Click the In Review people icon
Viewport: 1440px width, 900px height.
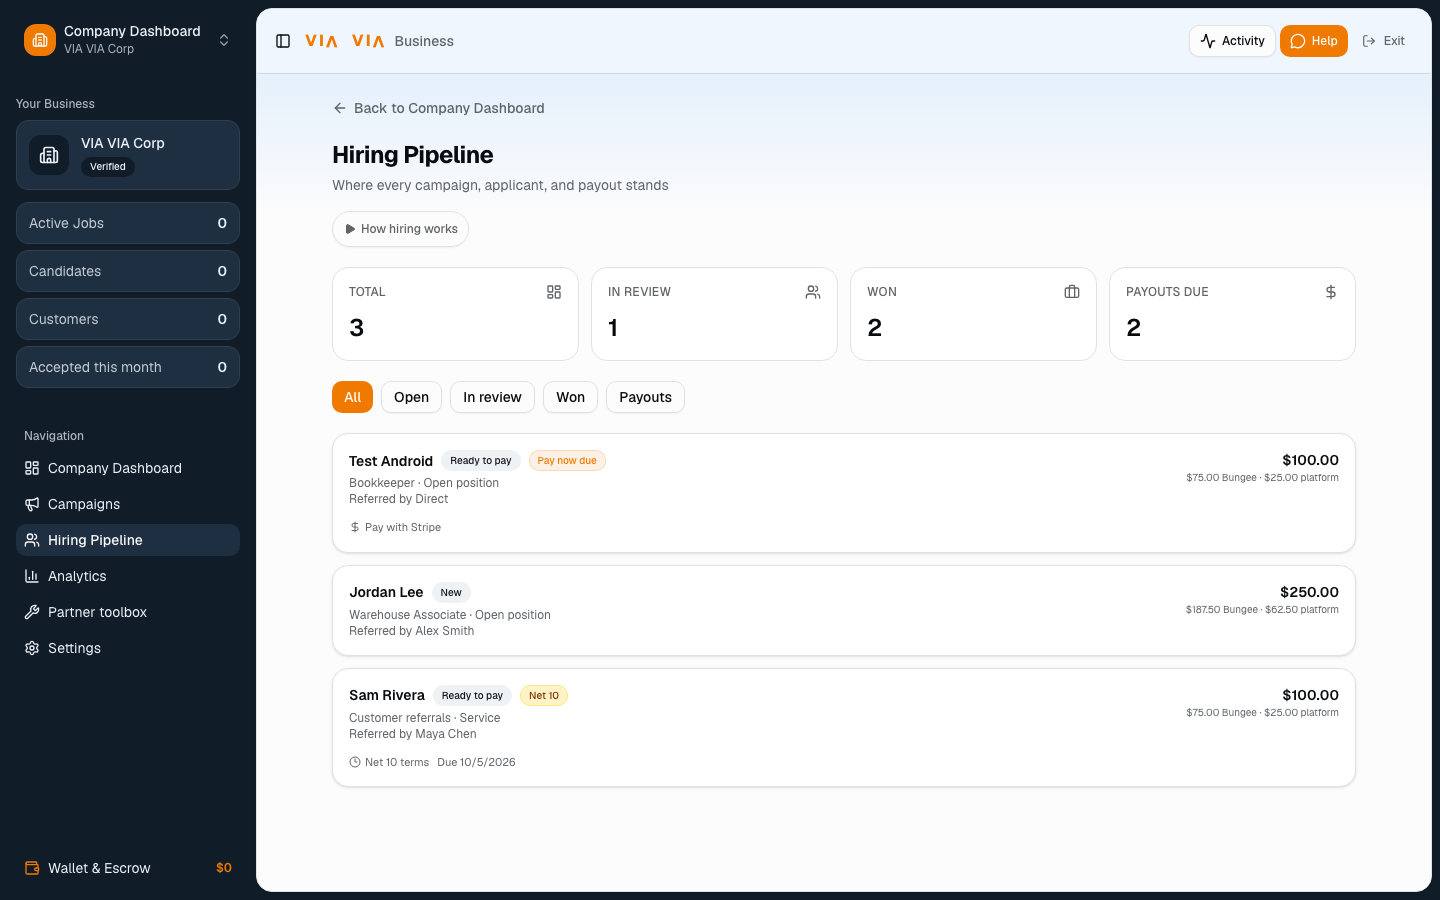pos(813,292)
